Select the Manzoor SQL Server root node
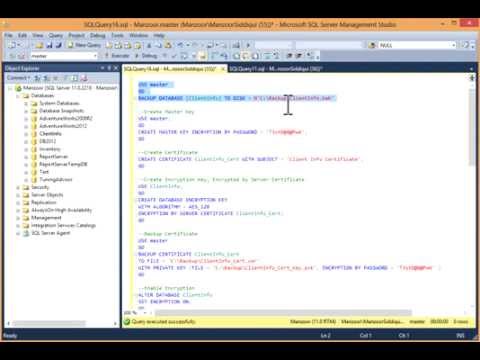The width and height of the screenshot is (480, 360). [70, 88]
